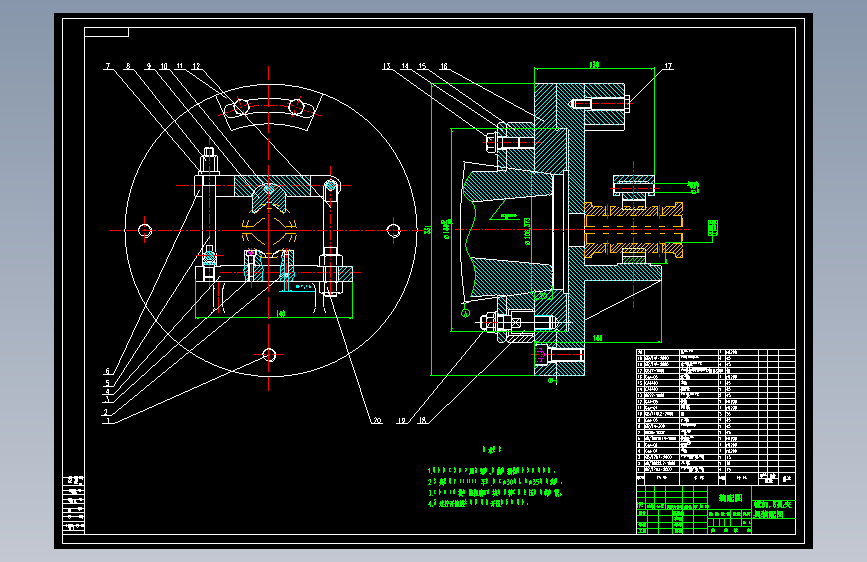Click the part callout number 2

point(106,412)
